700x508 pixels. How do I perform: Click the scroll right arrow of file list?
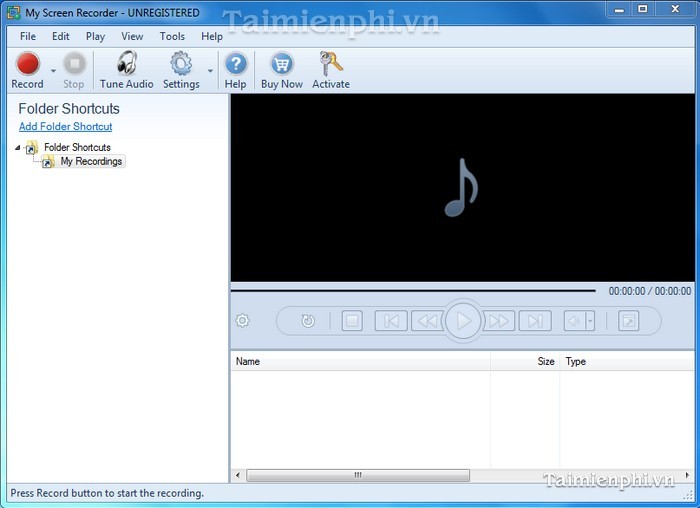coord(687,475)
